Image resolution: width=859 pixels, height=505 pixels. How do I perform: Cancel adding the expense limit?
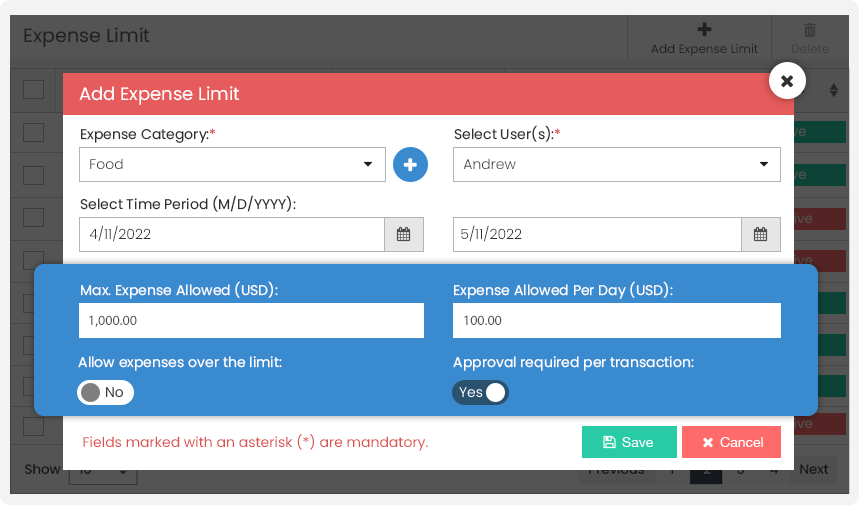pyautogui.click(x=731, y=442)
